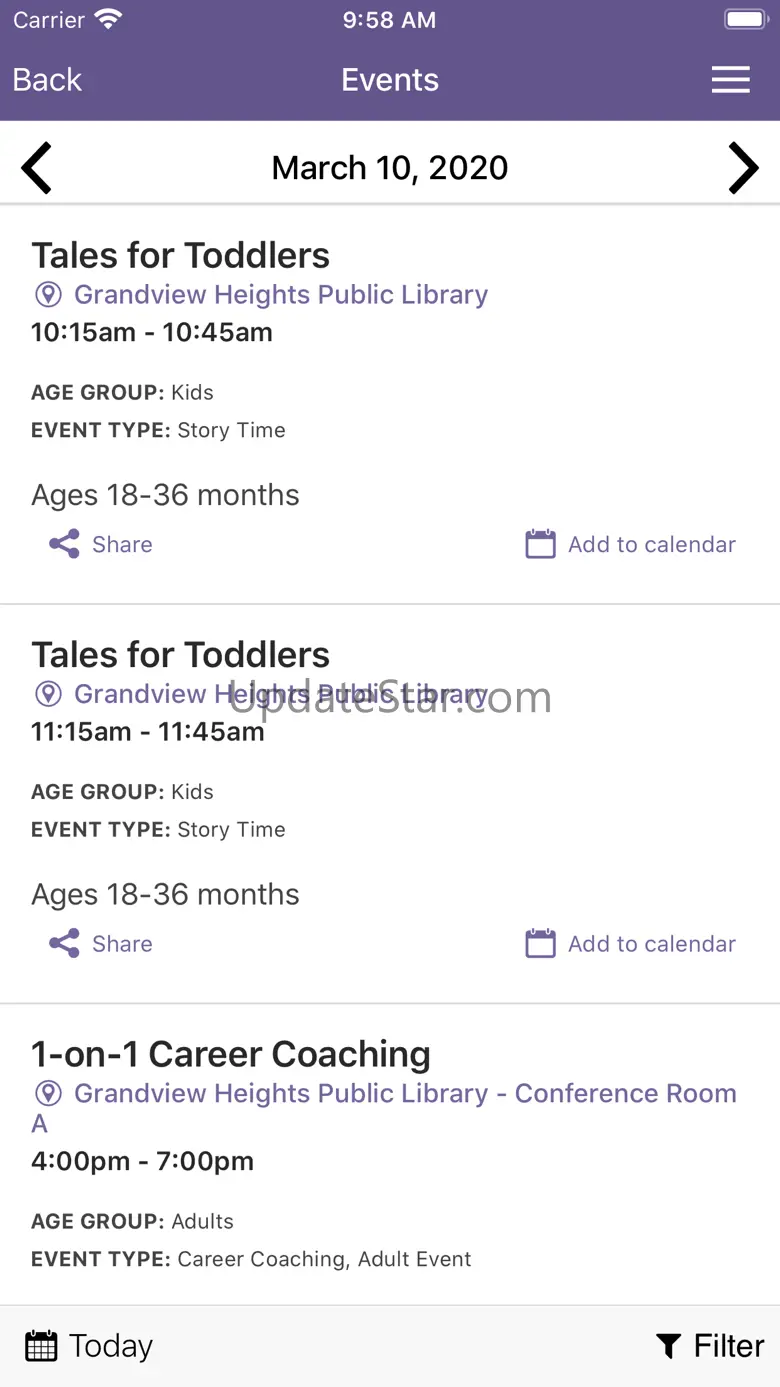Tap calendar icon for 10:15am Tales for Toddlers
Viewport: 780px width, 1387px height.
(x=540, y=544)
